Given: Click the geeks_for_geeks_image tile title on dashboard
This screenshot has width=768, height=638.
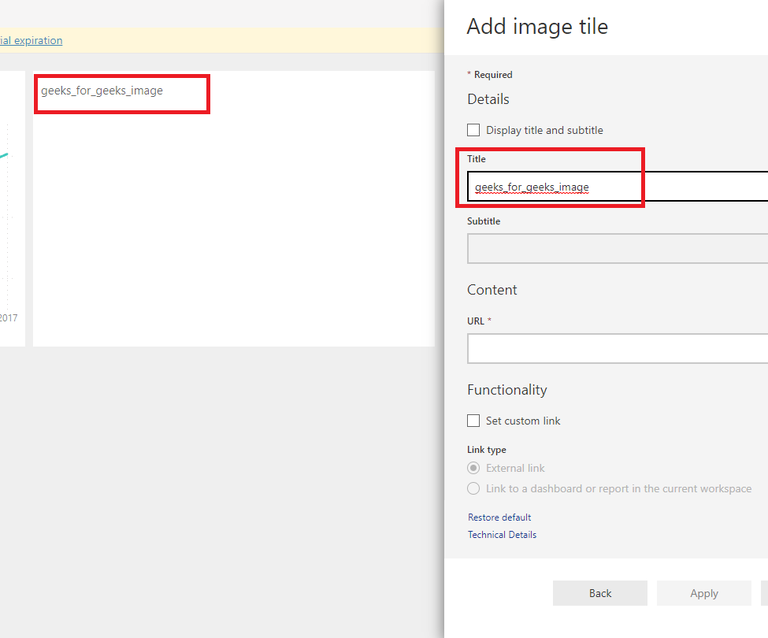Looking at the screenshot, I should pyautogui.click(x=102, y=91).
